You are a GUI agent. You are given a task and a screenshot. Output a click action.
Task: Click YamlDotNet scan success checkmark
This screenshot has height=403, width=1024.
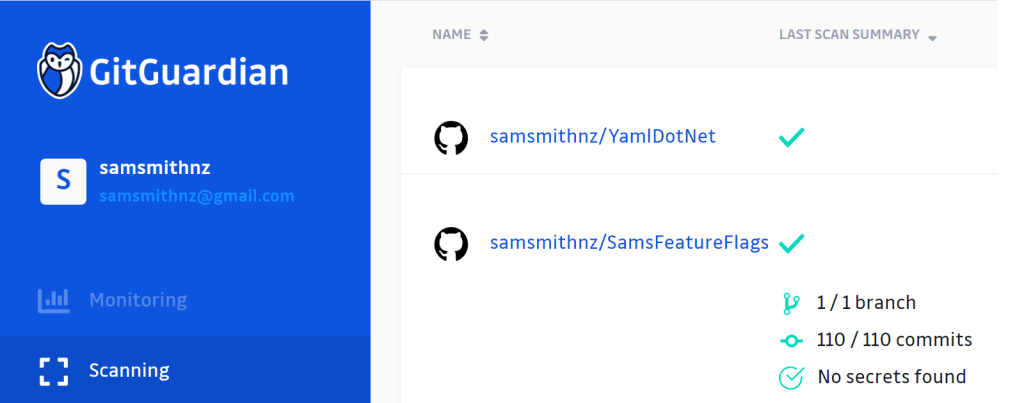coord(792,138)
